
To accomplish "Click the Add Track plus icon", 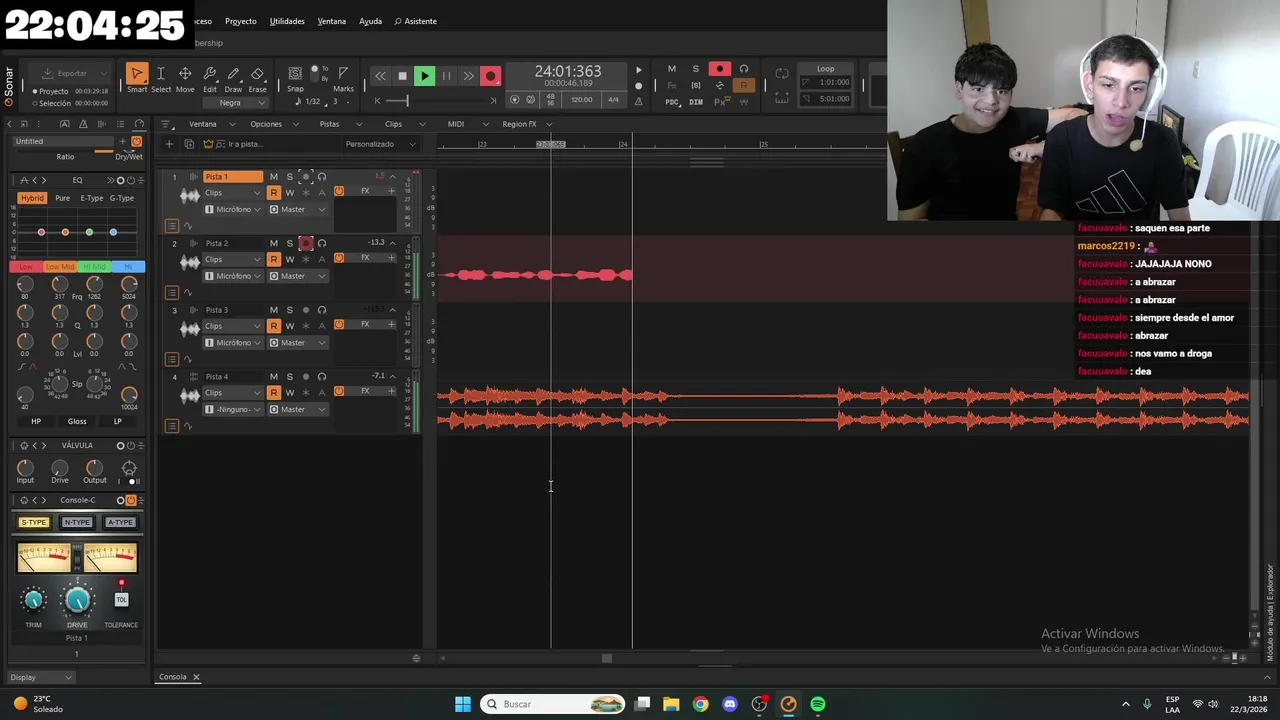I will [x=169, y=144].
